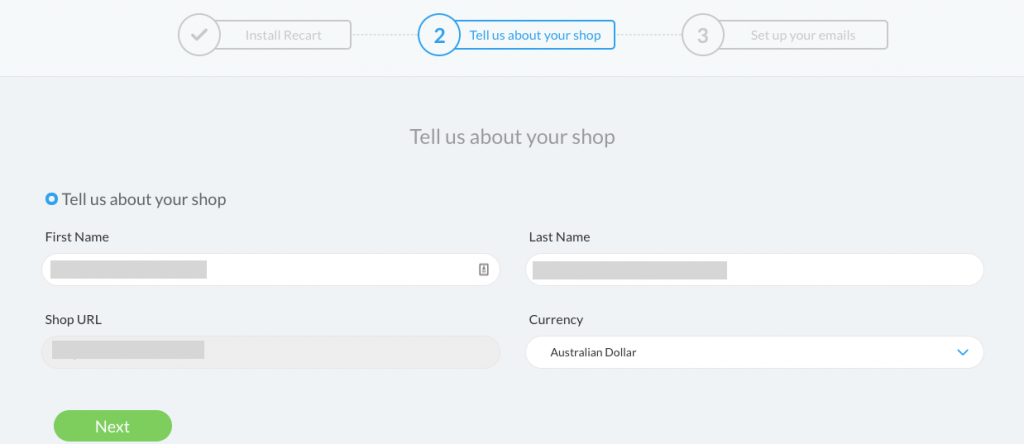Click the checkmark circle for Install Recart

pyautogui.click(x=199, y=35)
